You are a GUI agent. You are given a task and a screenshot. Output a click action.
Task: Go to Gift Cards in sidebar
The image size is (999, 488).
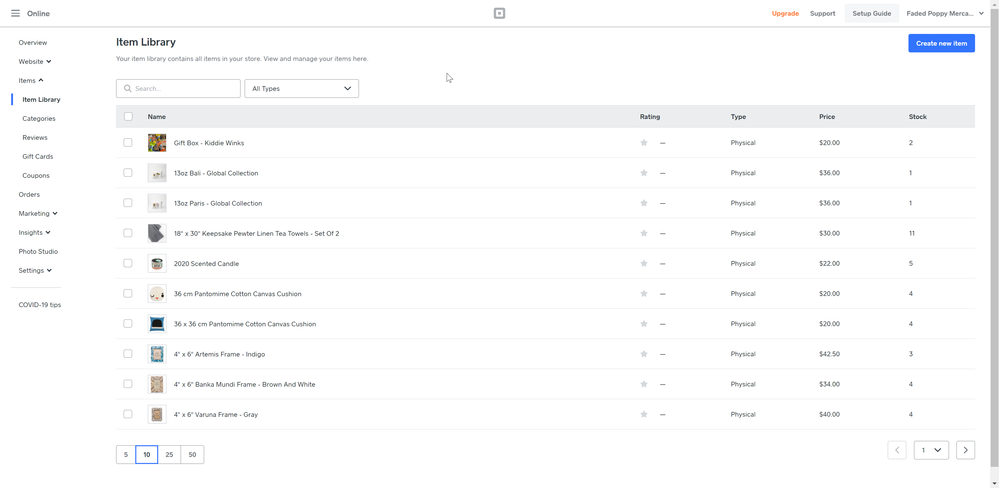tap(38, 157)
